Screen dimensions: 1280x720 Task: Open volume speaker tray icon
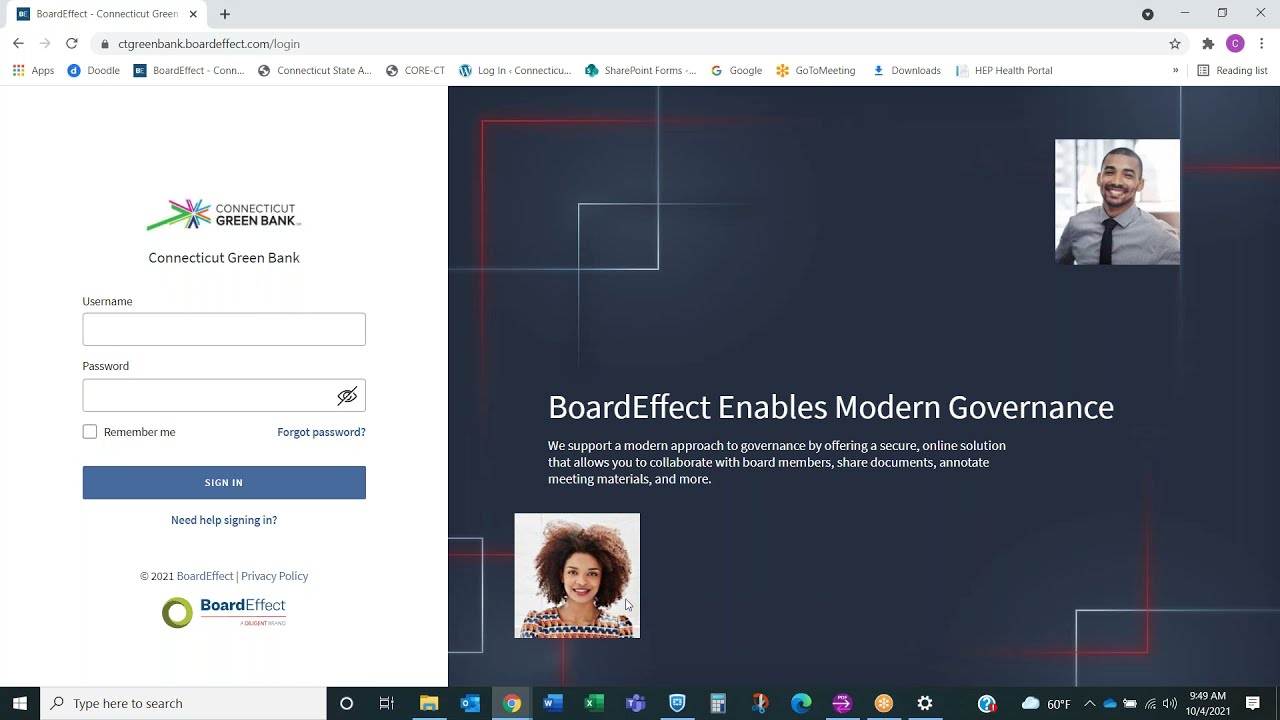point(1170,703)
